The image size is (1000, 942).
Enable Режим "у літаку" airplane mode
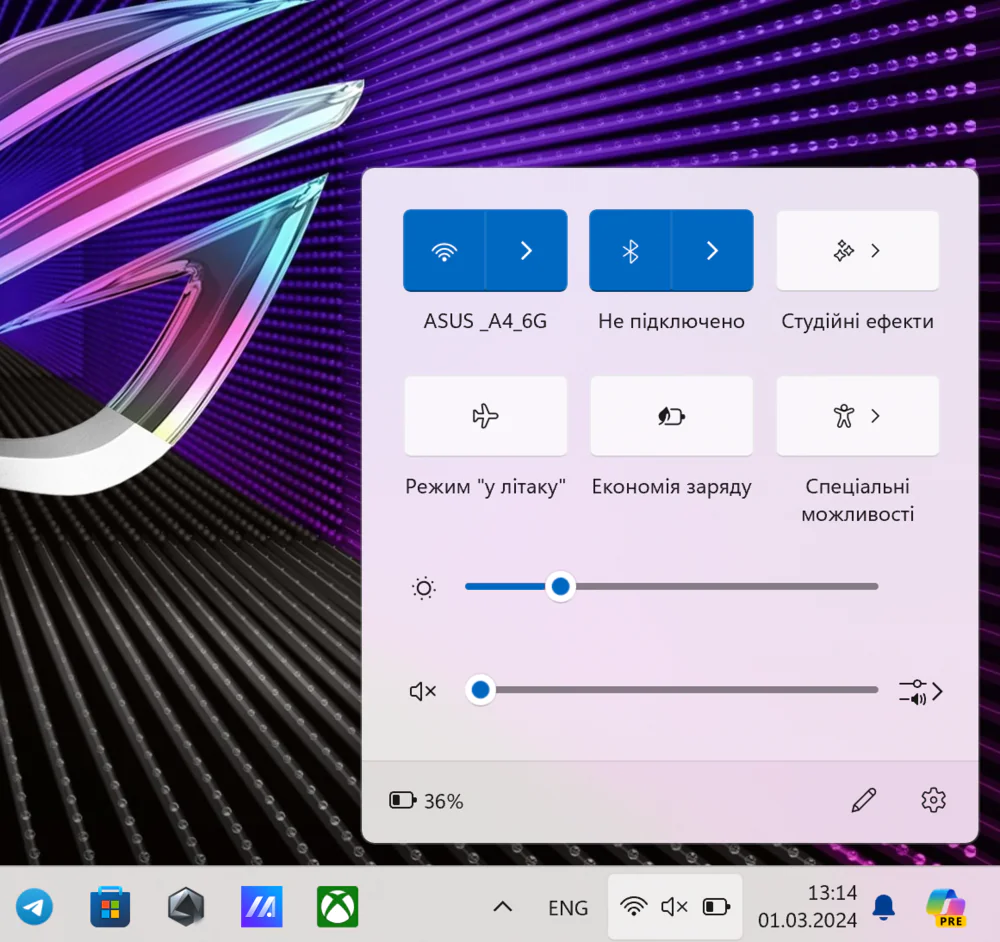click(485, 416)
